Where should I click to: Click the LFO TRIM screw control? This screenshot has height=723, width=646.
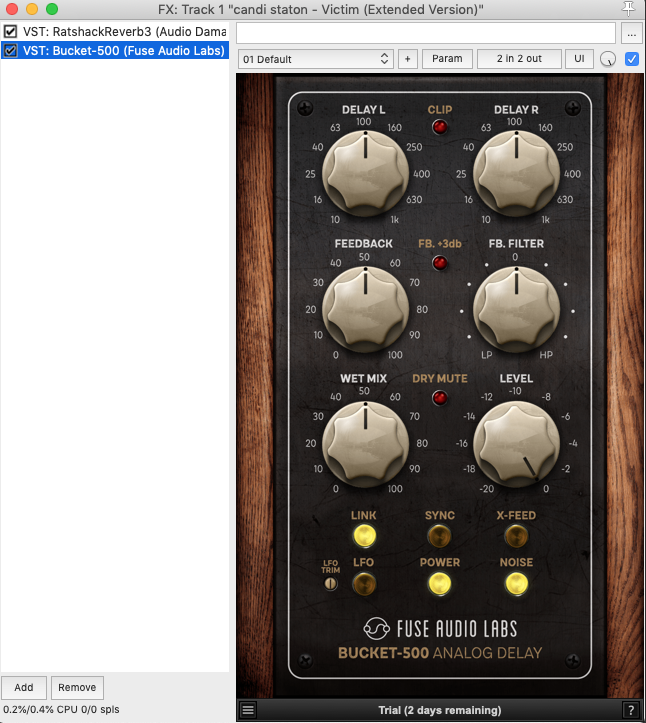(x=330, y=584)
